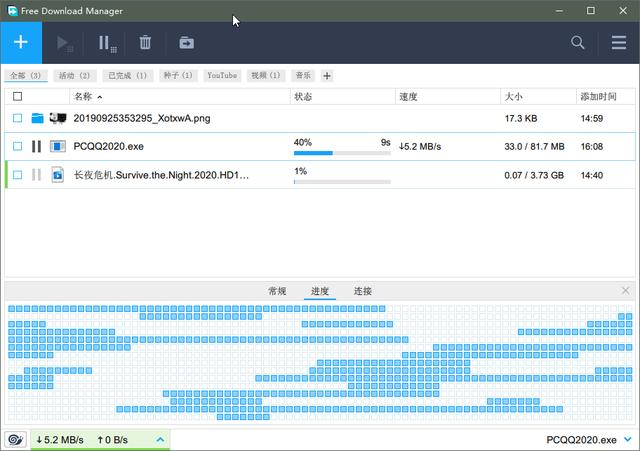
Task: Select the checkbox for the PNG file
Action: tap(17, 118)
